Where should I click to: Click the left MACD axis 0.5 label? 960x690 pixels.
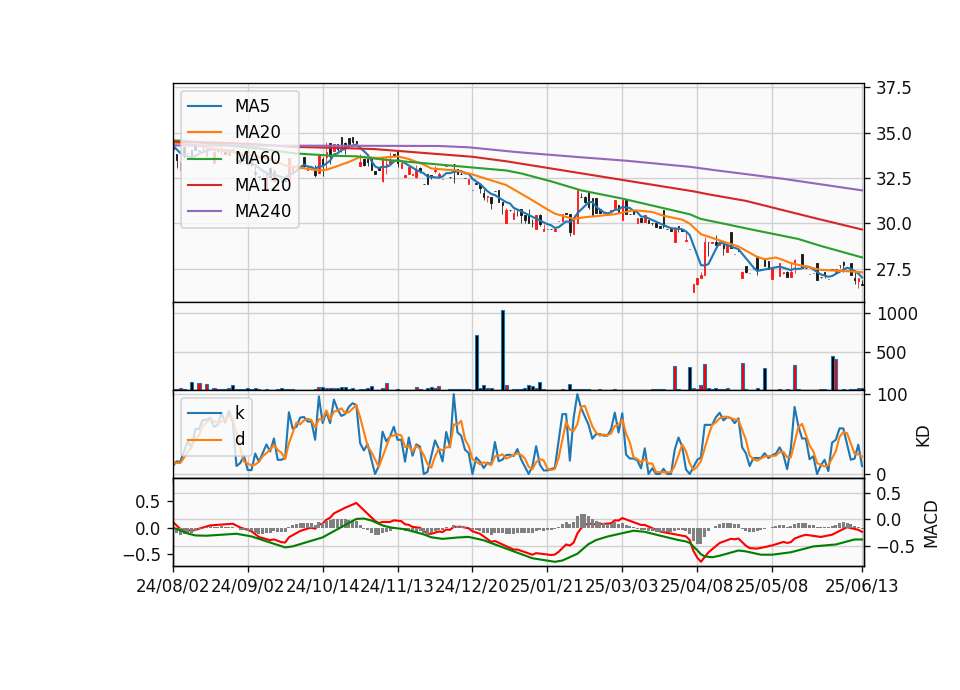147,502
